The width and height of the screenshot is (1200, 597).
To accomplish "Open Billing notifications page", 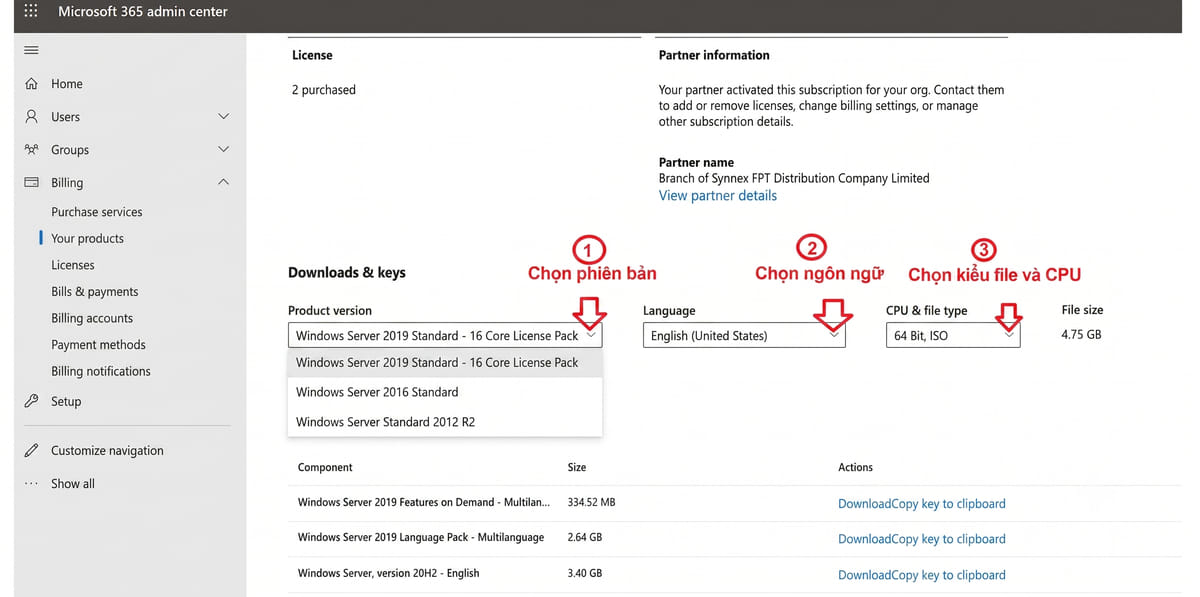I will click(x=101, y=371).
